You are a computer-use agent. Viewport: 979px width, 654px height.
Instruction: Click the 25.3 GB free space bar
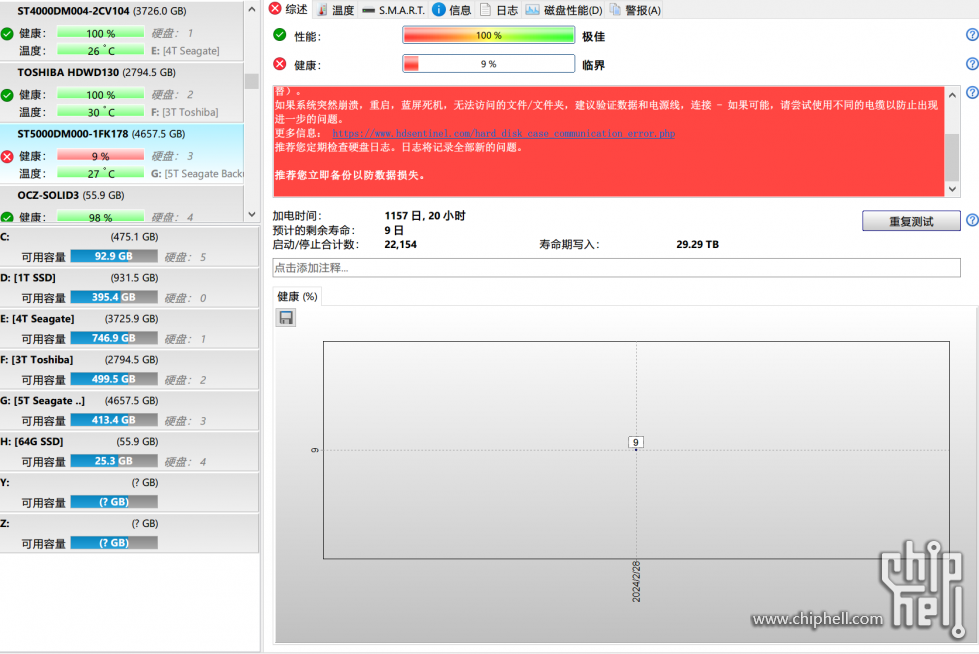coord(114,461)
